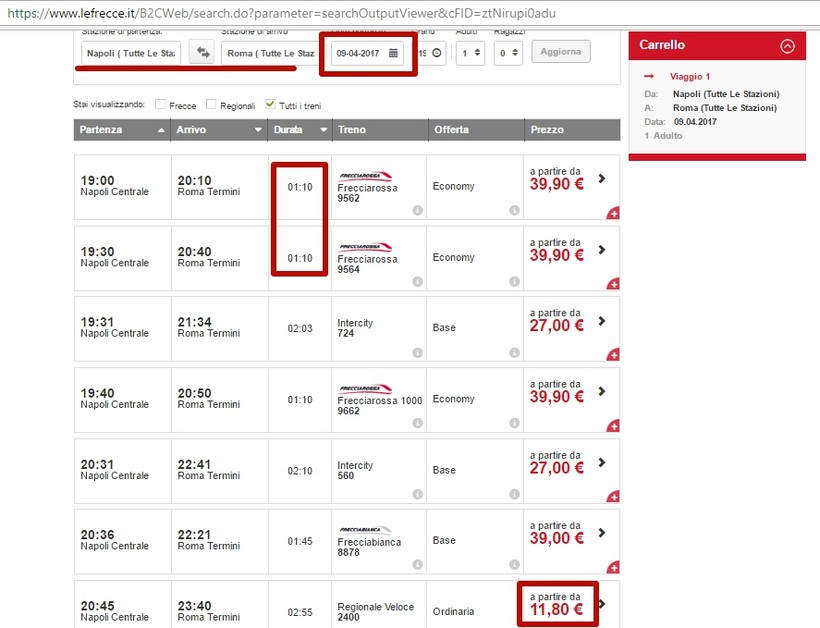Click the Aggiorna button
The image size is (820, 628).
pos(560,52)
